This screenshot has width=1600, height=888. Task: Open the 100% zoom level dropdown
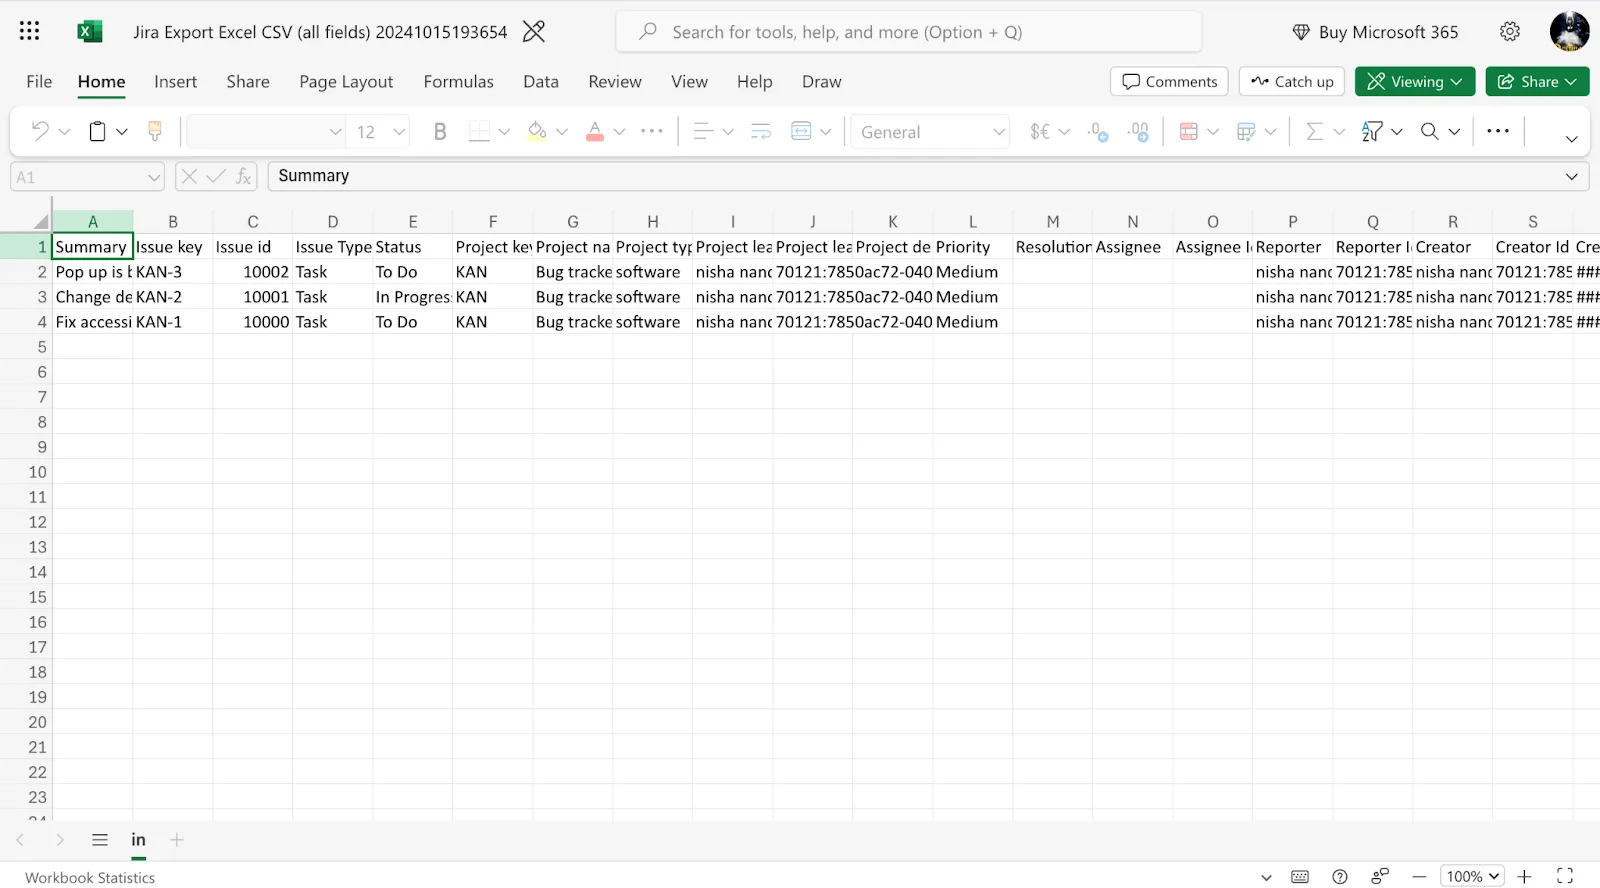pyautogui.click(x=1472, y=876)
